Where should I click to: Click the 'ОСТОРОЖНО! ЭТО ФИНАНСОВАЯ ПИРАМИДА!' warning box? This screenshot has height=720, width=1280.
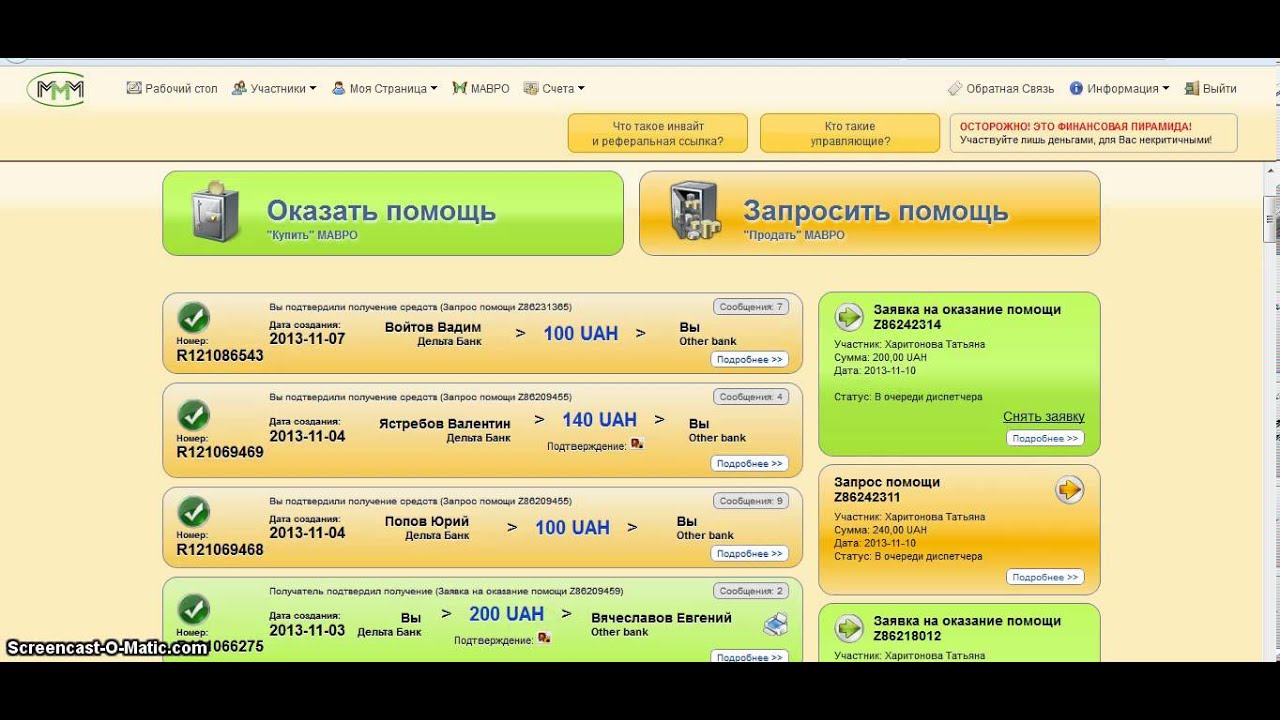(1093, 133)
